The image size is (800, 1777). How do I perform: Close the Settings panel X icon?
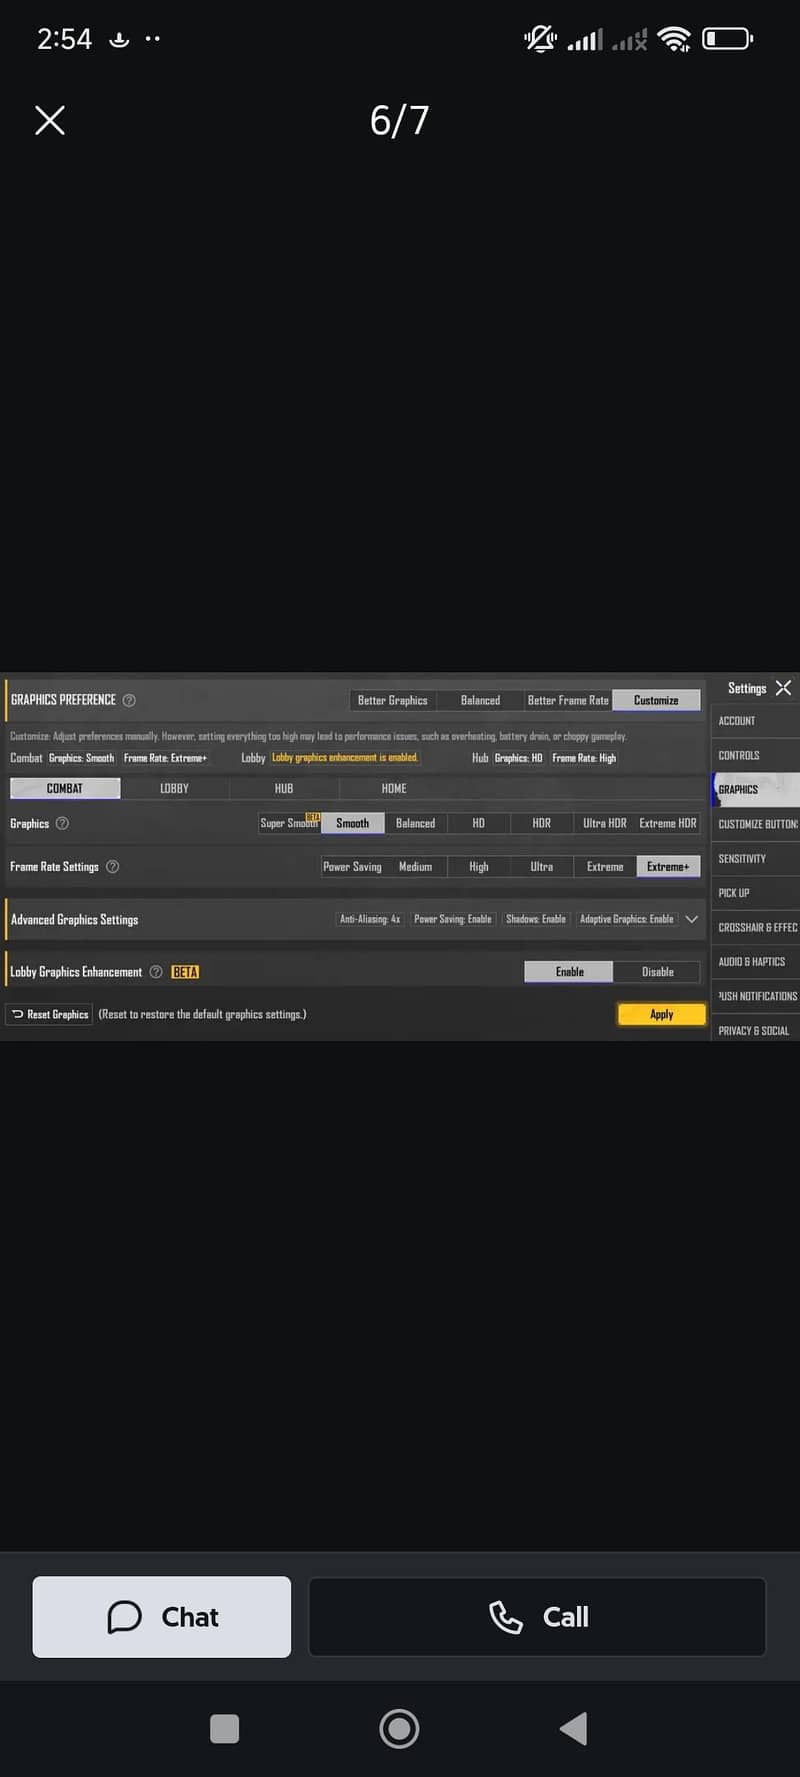[783, 688]
